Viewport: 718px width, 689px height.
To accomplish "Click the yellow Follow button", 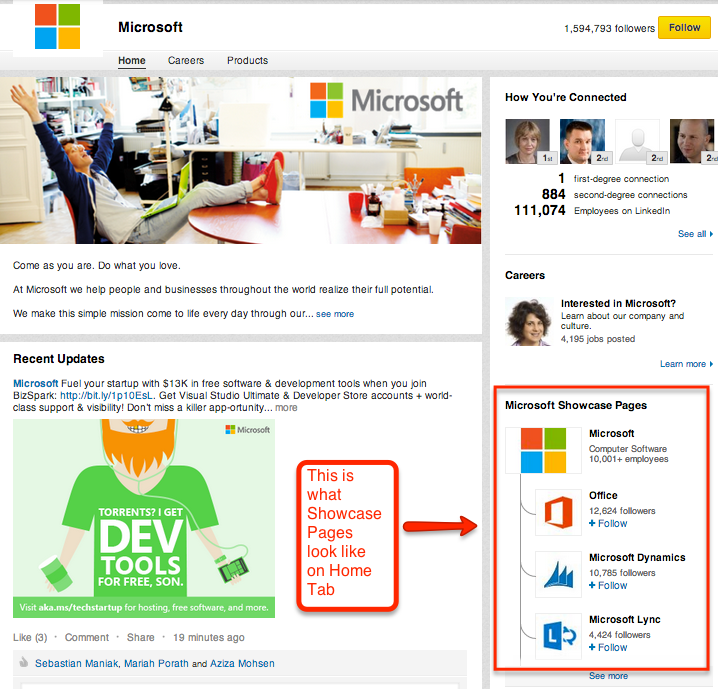I will [684, 27].
